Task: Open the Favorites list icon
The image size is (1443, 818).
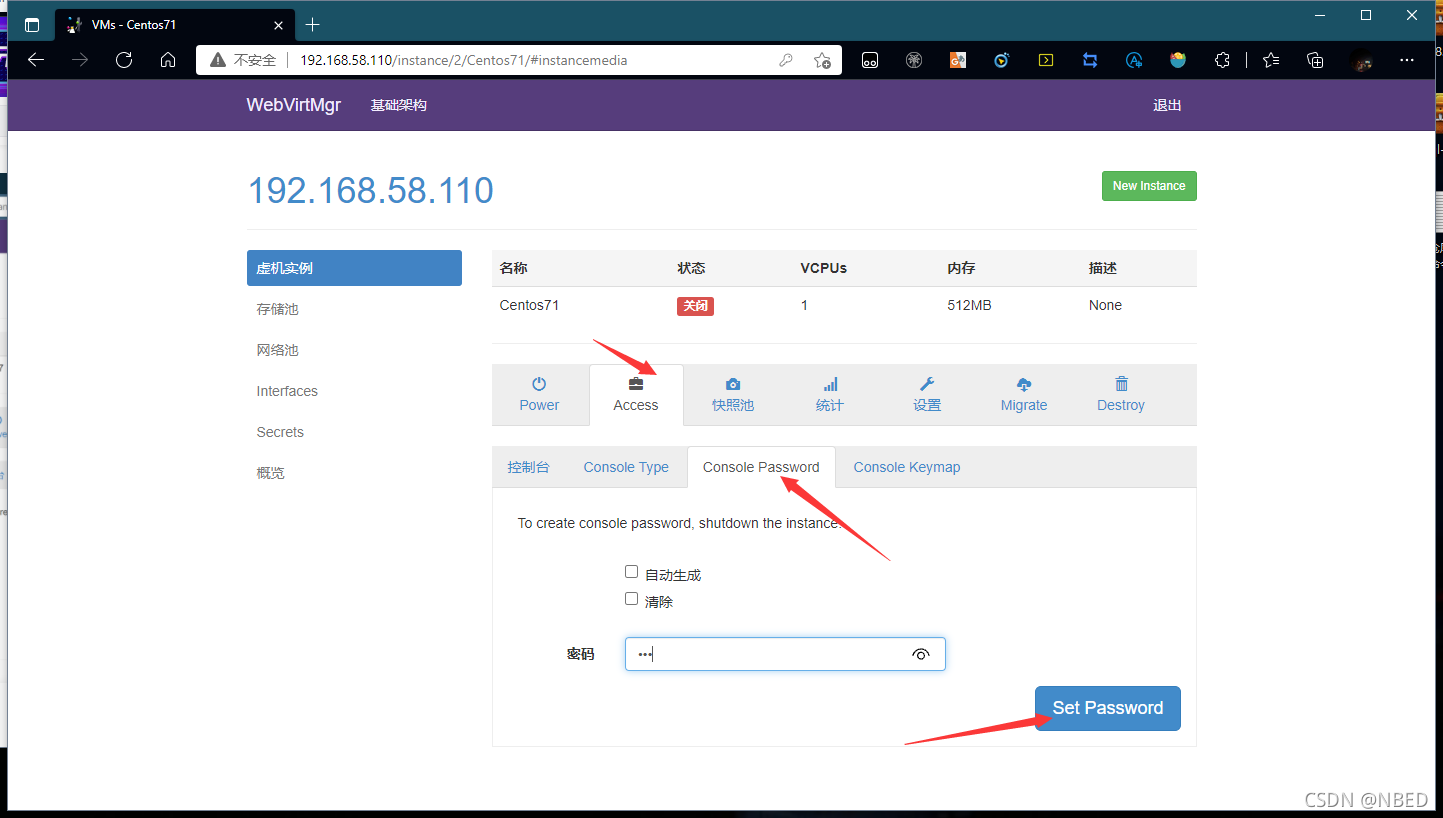Action: click(x=1271, y=60)
